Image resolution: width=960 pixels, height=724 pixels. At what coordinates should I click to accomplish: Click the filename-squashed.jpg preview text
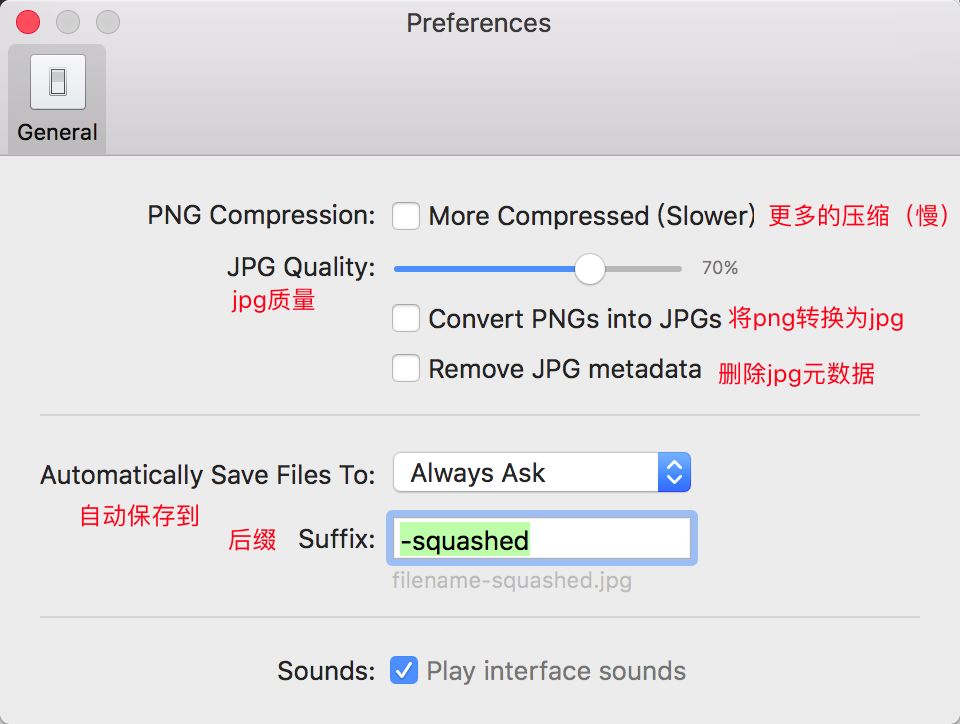(512, 581)
